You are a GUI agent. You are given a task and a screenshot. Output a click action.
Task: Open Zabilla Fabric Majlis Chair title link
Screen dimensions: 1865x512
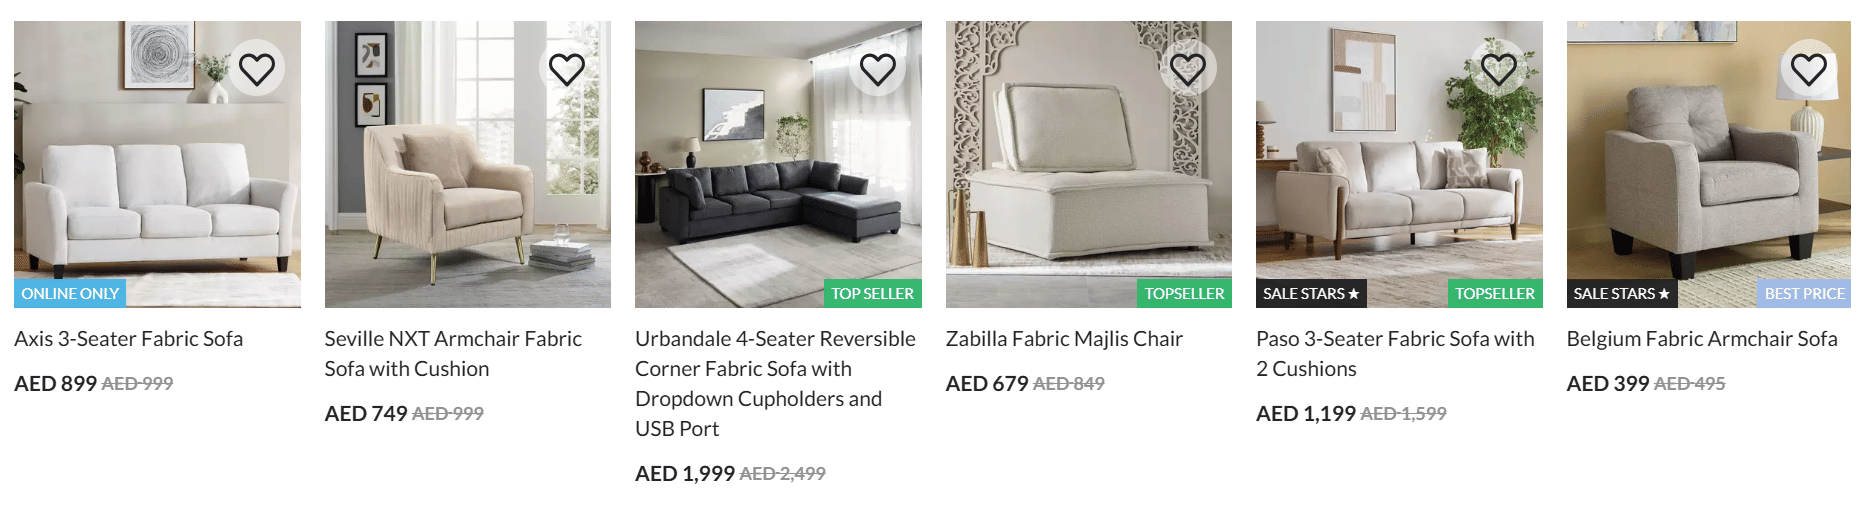tap(1064, 339)
